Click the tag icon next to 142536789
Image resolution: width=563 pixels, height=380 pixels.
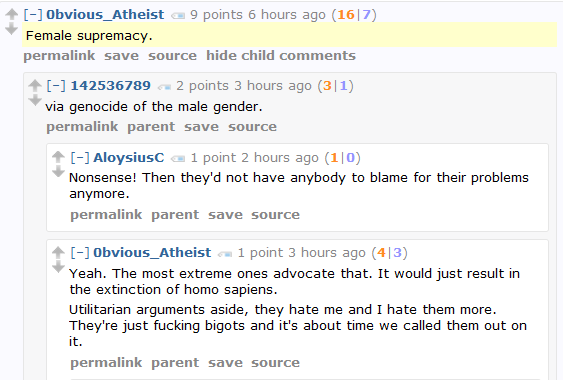(x=164, y=87)
